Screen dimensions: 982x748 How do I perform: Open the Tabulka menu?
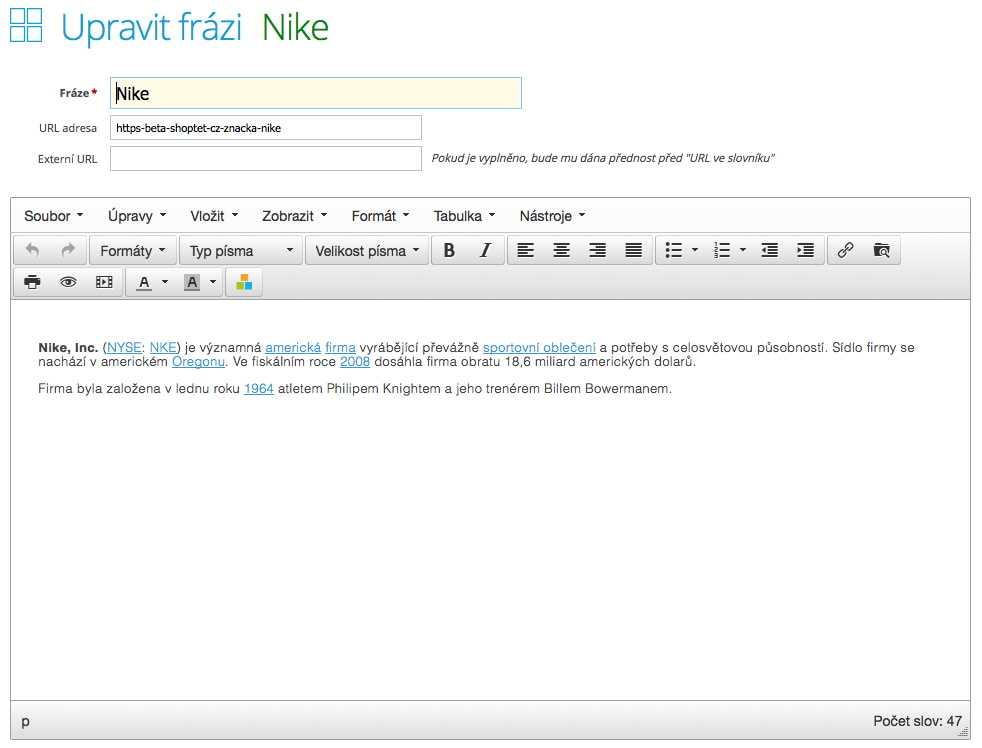(x=464, y=216)
